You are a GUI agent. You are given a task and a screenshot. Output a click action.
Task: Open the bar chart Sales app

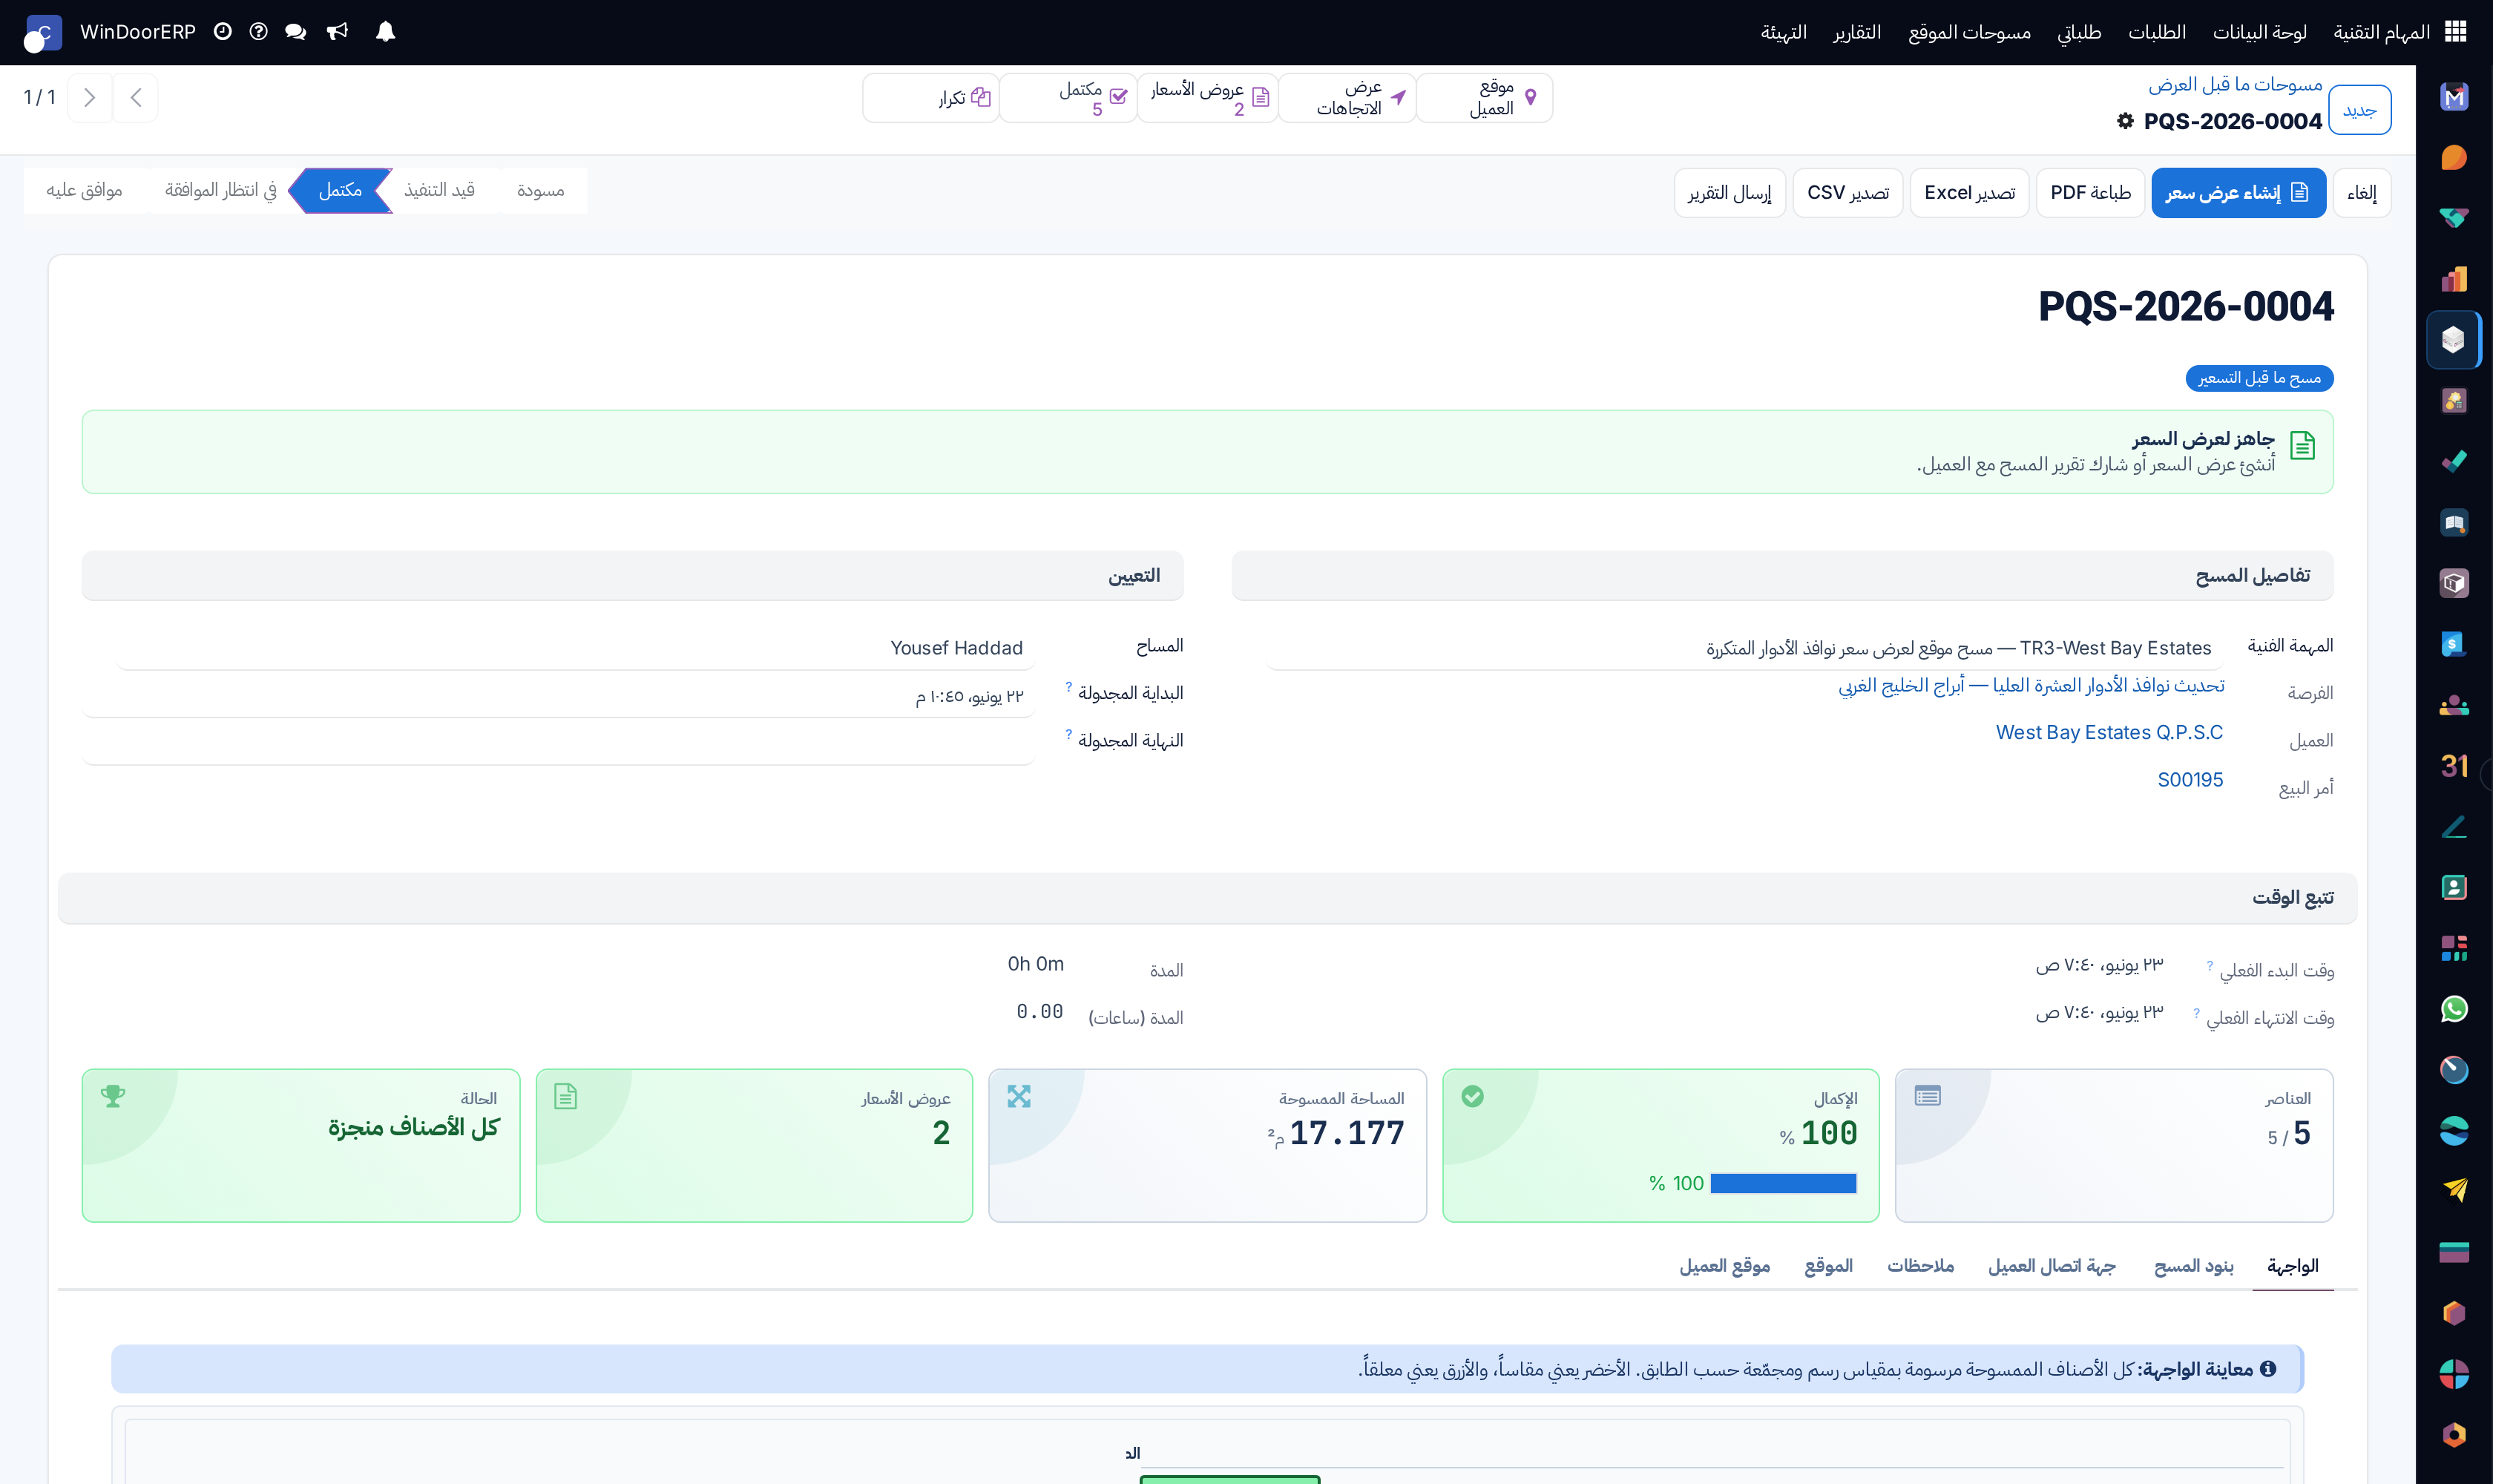click(x=2453, y=279)
